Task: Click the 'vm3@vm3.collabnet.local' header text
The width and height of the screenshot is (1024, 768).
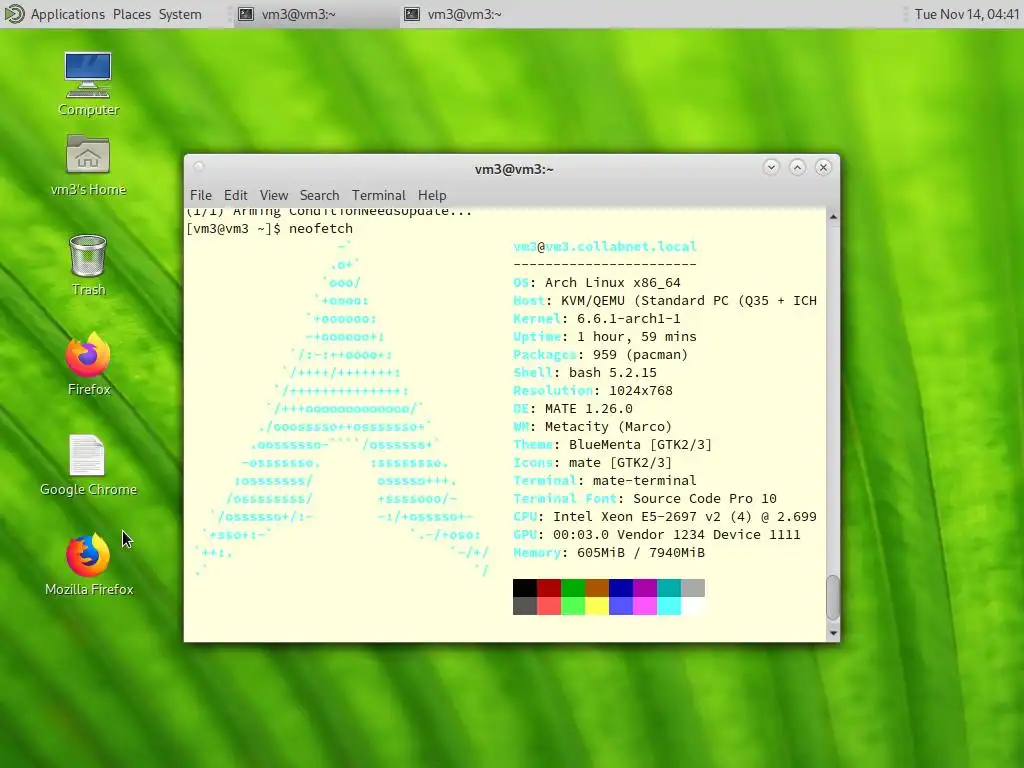Action: pyautogui.click(x=605, y=247)
